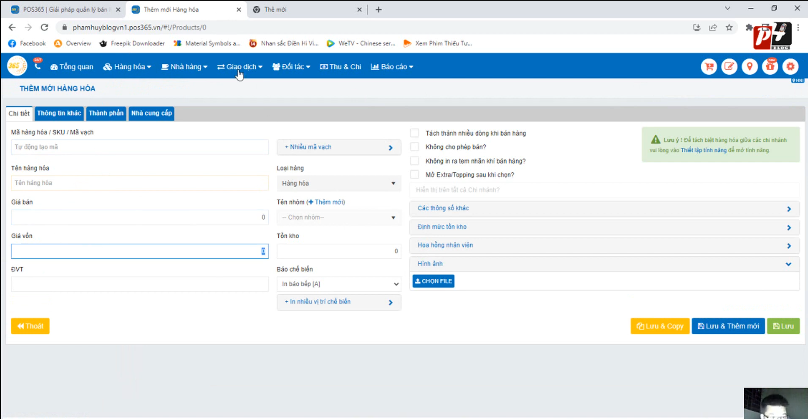
Task: Switch to Nhà cung cấp tab
Action: [x=152, y=113]
